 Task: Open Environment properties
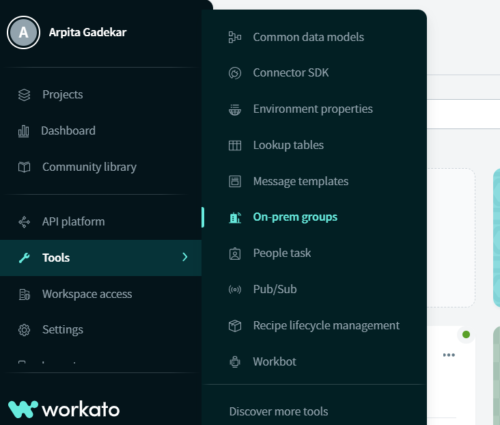coord(313,109)
